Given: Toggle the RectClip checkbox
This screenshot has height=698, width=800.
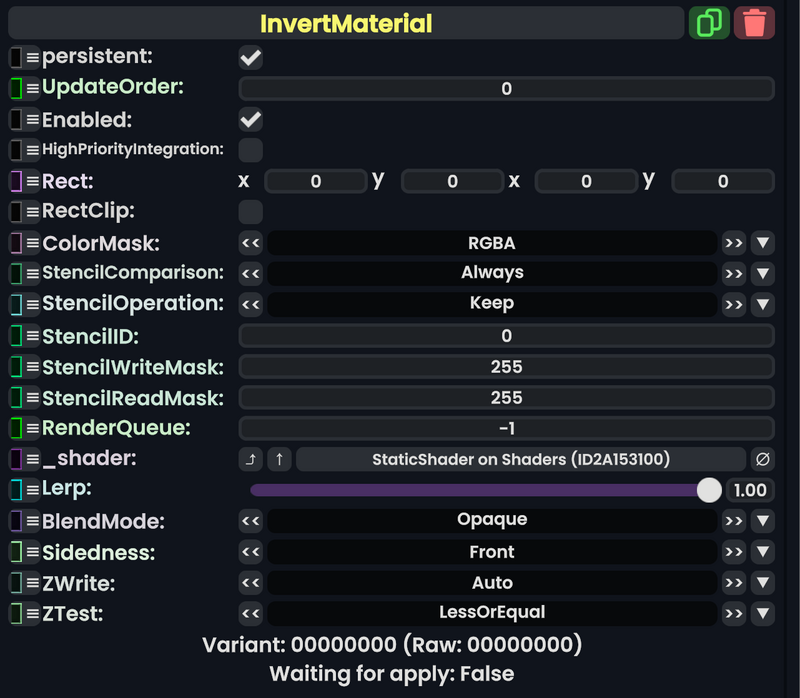Looking at the screenshot, I should [250, 211].
